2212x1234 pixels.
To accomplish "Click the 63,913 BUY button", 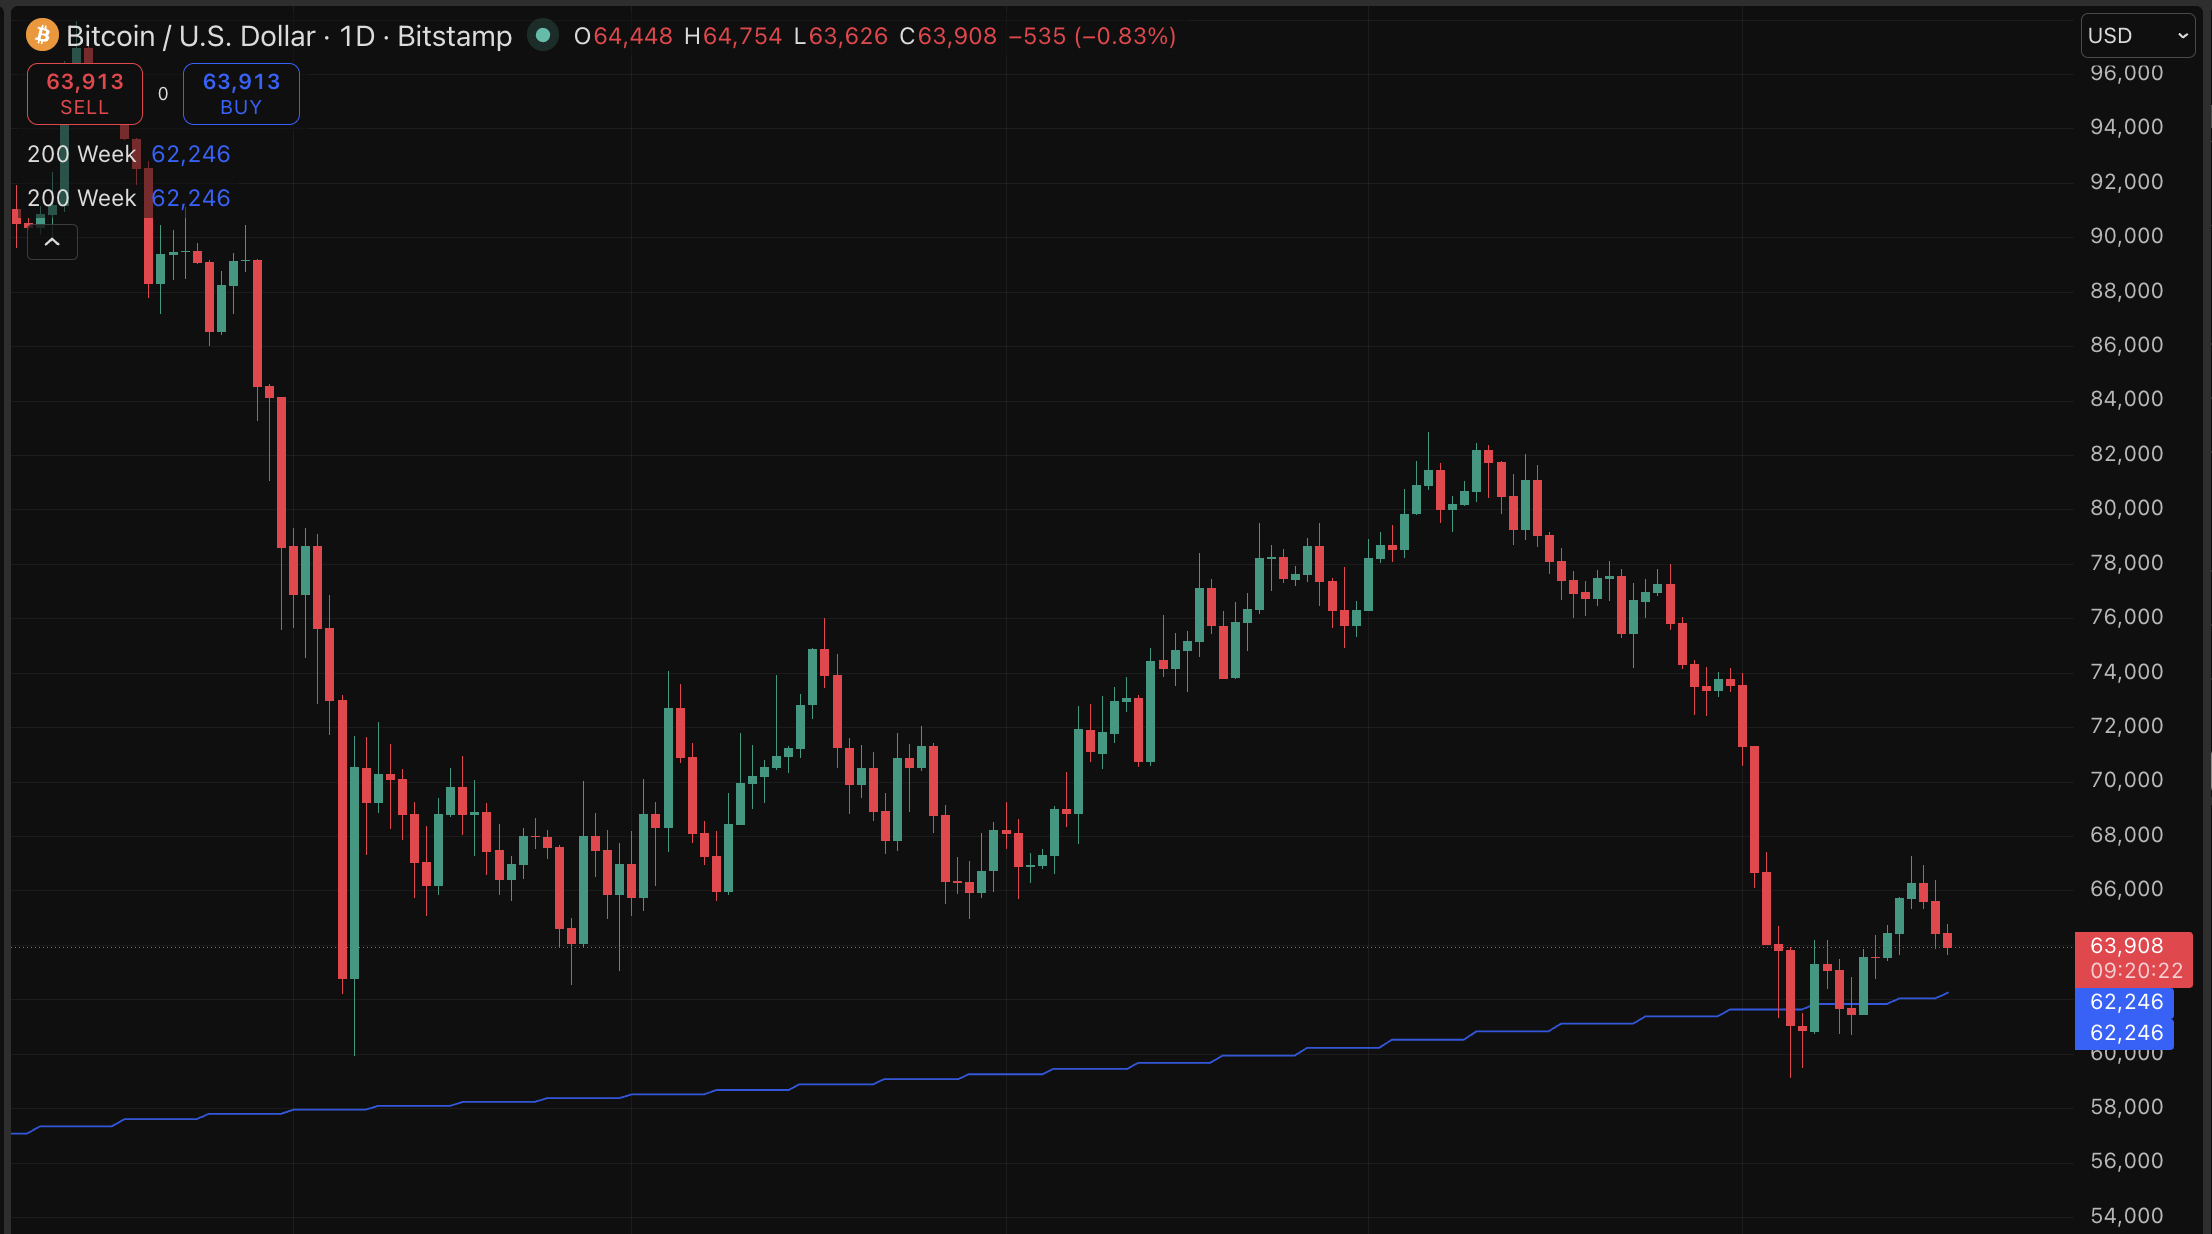I will click(x=241, y=94).
